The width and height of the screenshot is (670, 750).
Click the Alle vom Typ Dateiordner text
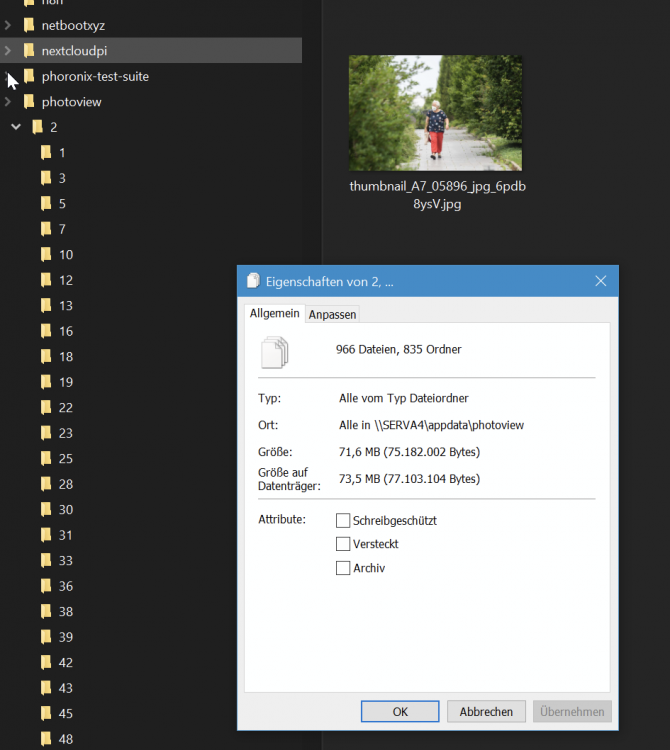[404, 398]
